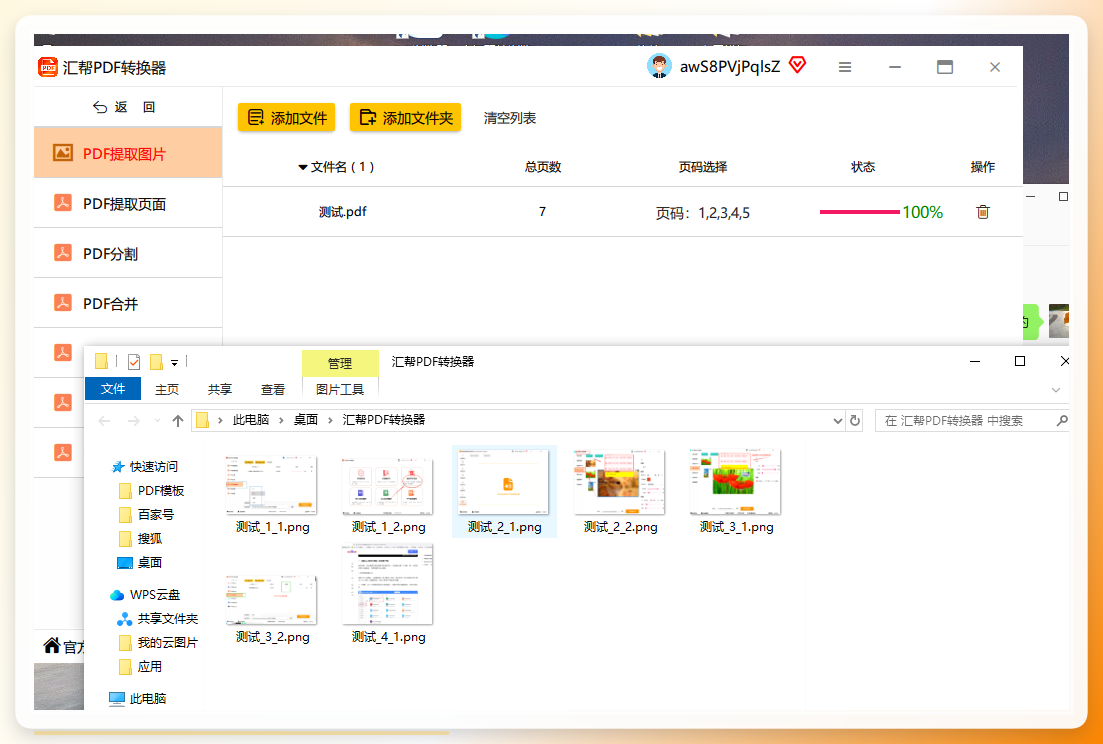Open the hamburger menu in 汇帮PDF转换器

(x=845, y=67)
